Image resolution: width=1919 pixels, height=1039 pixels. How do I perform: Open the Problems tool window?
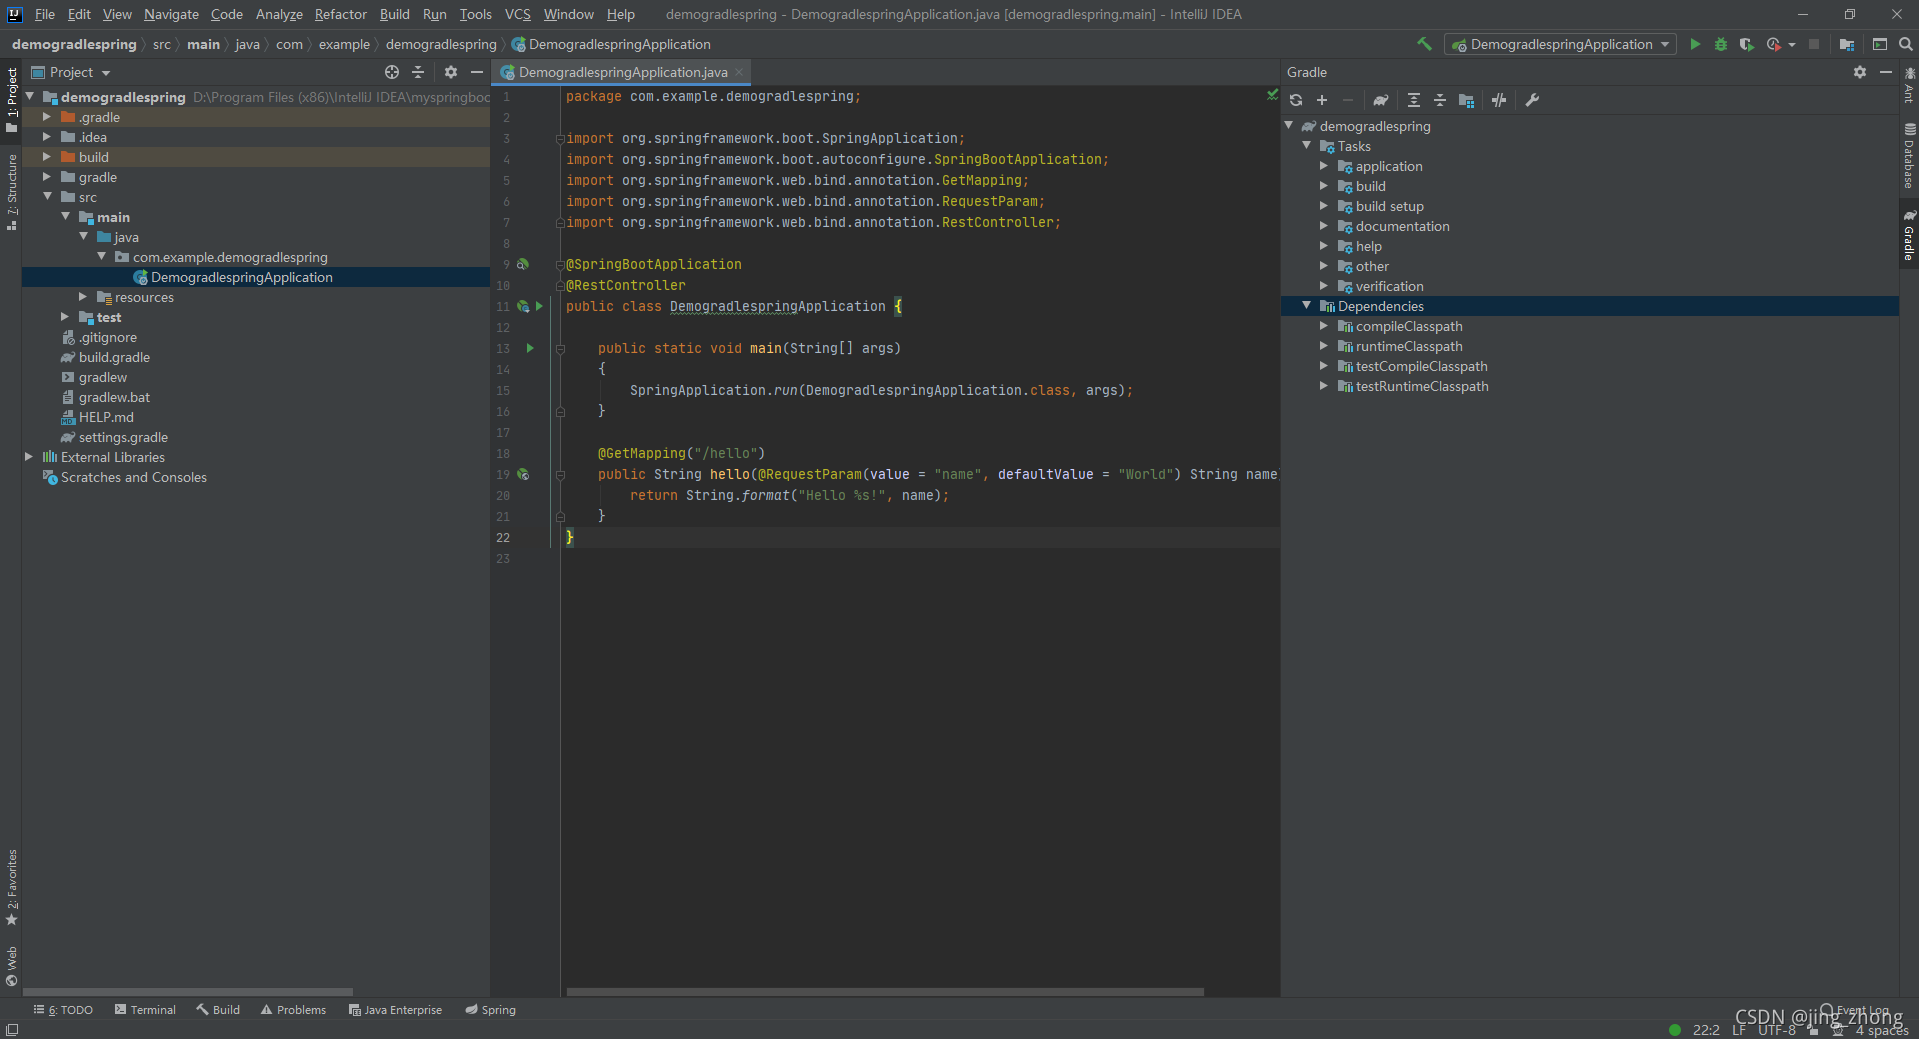[293, 1010]
